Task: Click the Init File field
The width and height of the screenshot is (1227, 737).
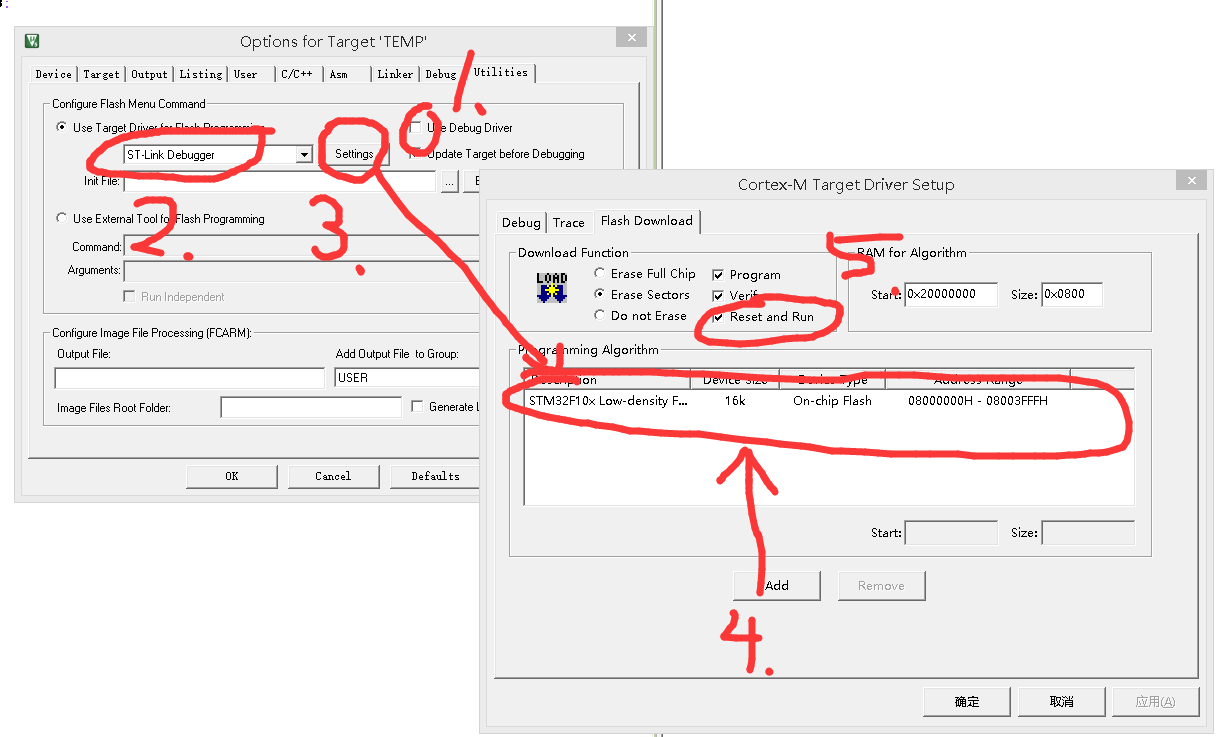Action: (279, 181)
